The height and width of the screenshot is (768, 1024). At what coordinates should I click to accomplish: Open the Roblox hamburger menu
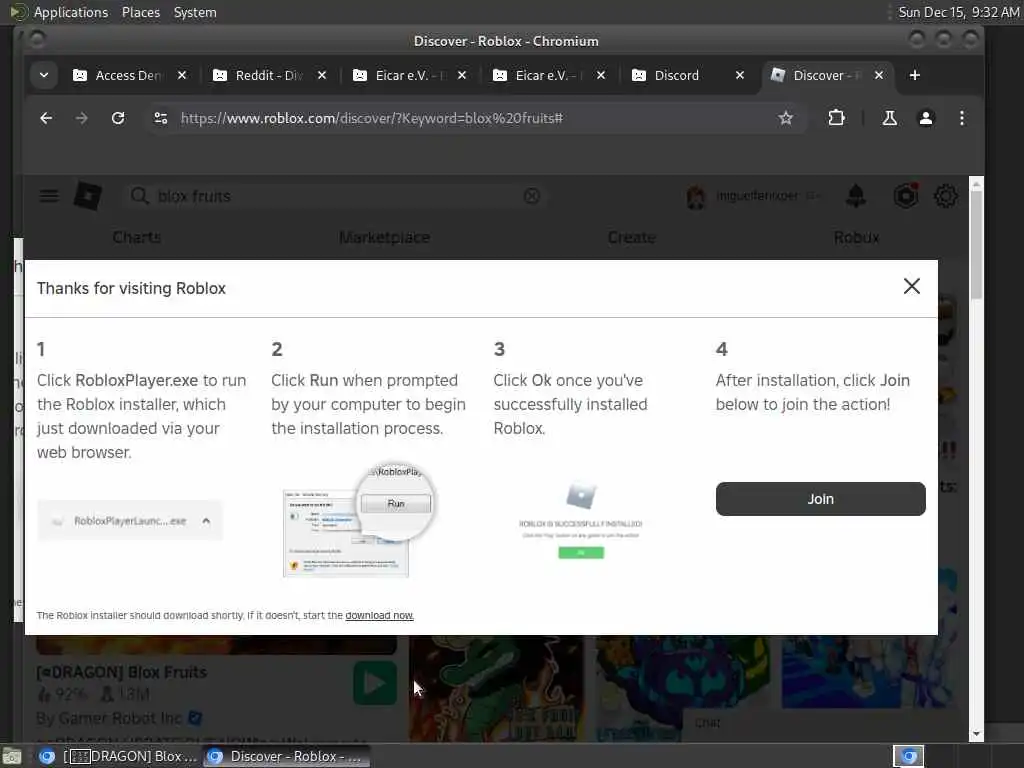[49, 196]
